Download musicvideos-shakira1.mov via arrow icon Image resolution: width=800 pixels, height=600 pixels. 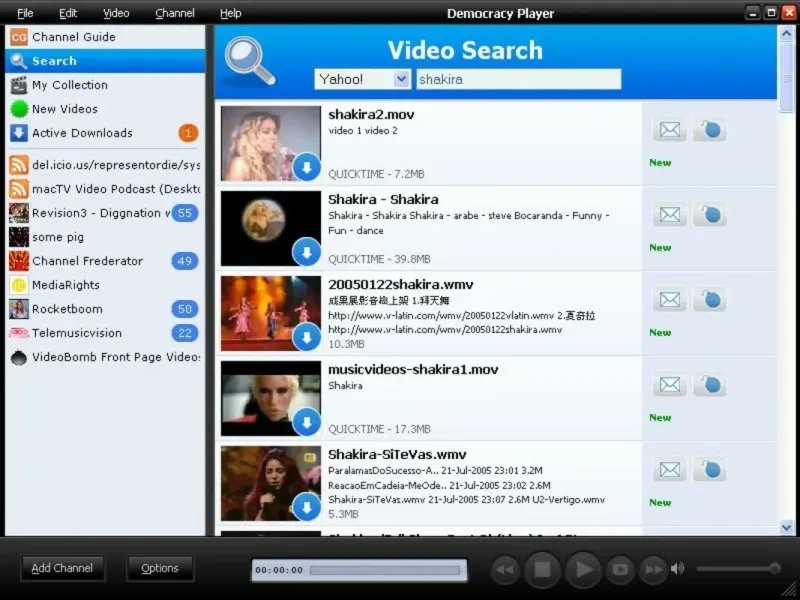[307, 422]
